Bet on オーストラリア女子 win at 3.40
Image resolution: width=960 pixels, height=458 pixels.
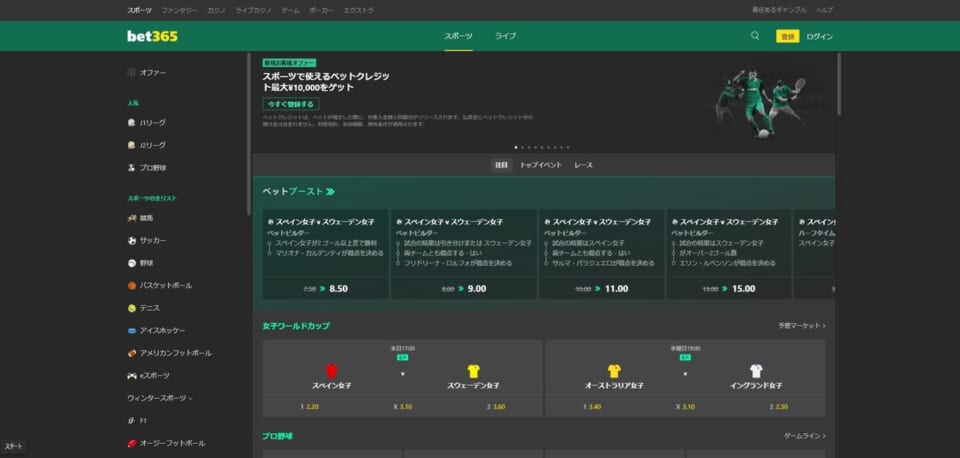(592, 406)
